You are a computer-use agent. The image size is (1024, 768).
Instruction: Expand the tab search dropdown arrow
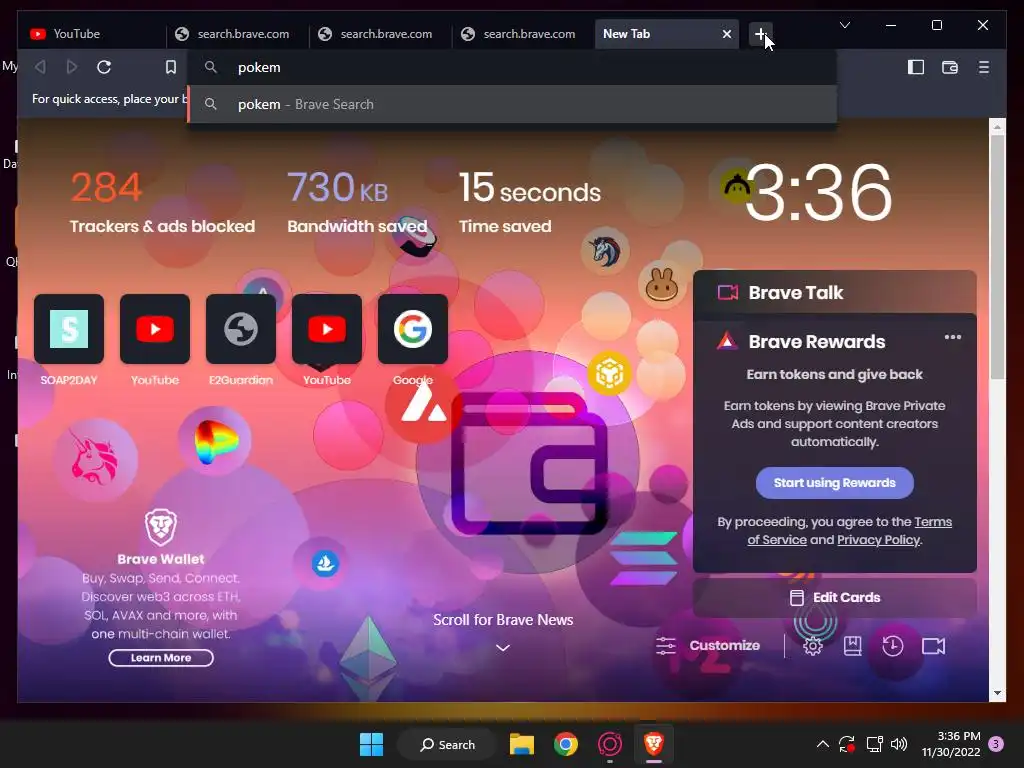(x=844, y=25)
